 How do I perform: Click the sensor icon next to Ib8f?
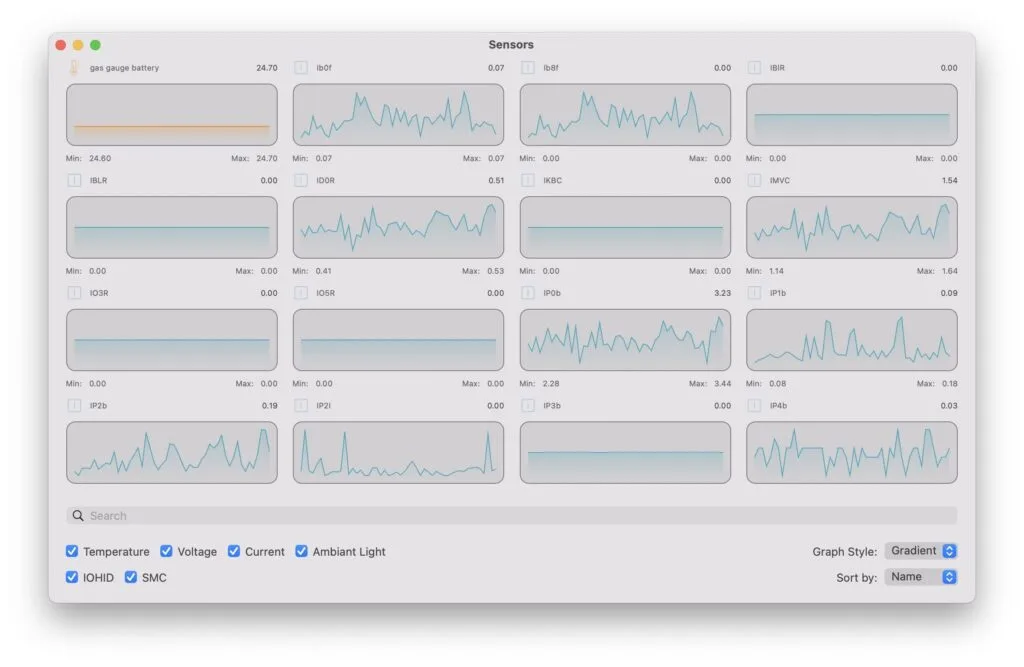click(528, 68)
